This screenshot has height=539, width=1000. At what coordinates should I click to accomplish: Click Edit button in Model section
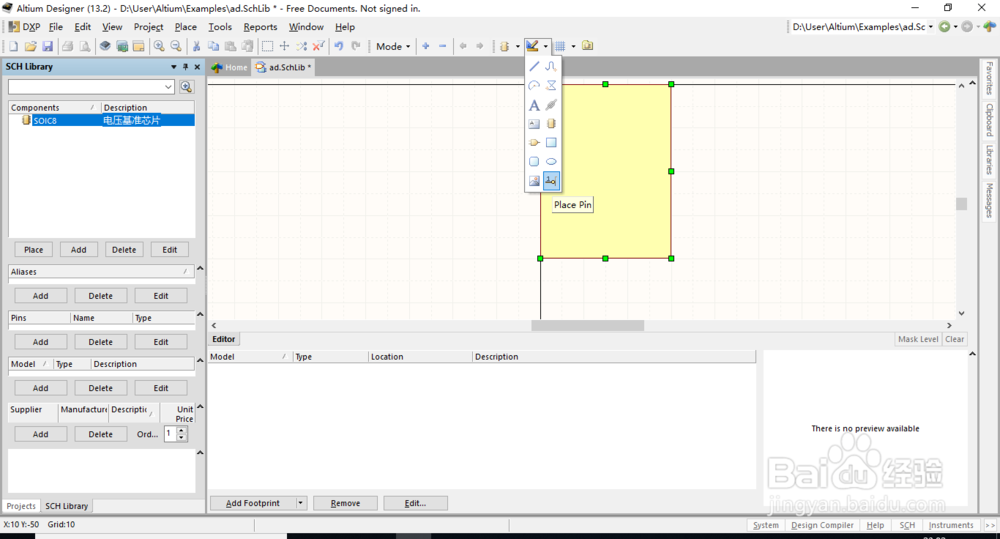pos(161,388)
